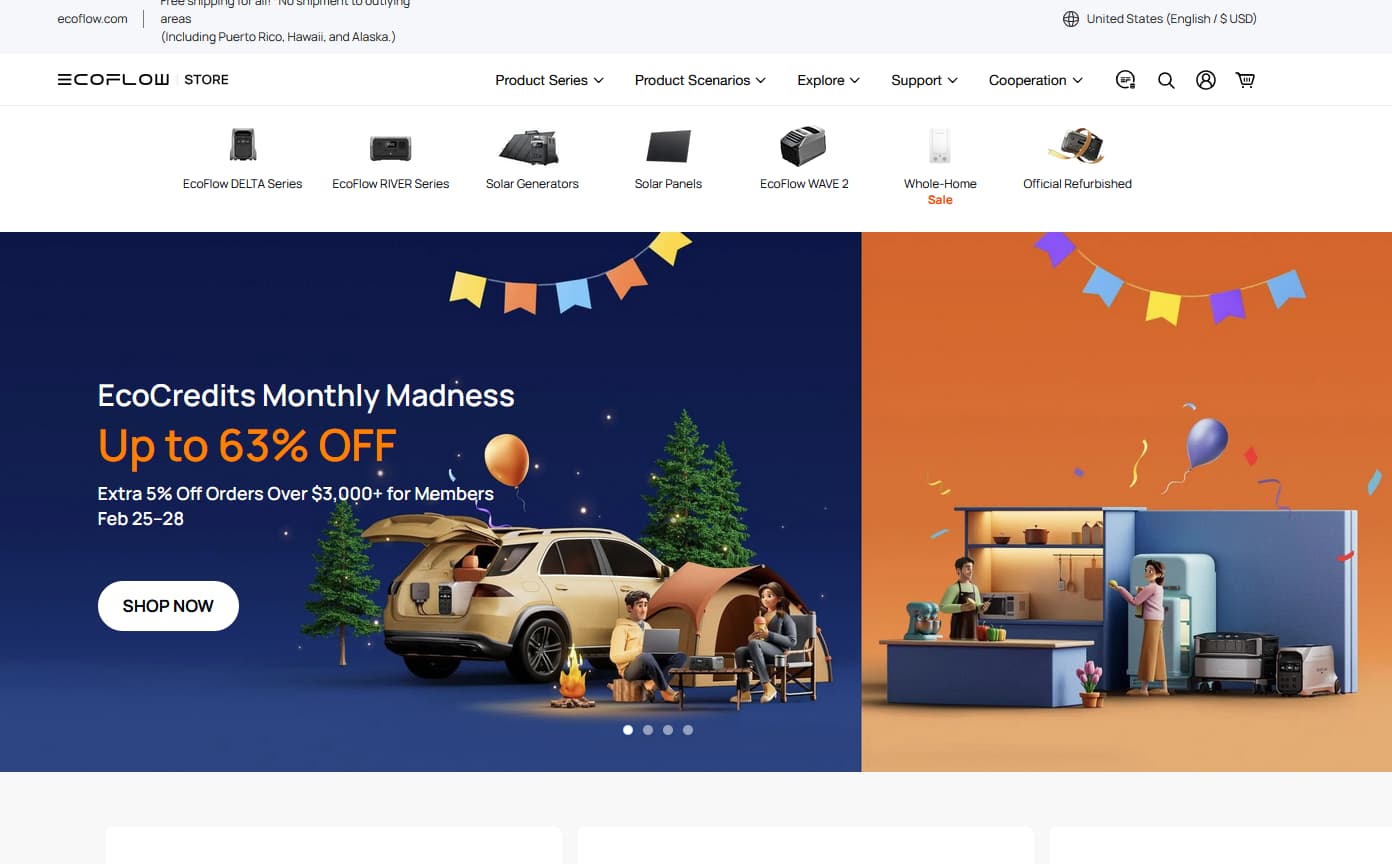
Task: Click the Extra 5% Off Orders members text
Action: point(296,494)
